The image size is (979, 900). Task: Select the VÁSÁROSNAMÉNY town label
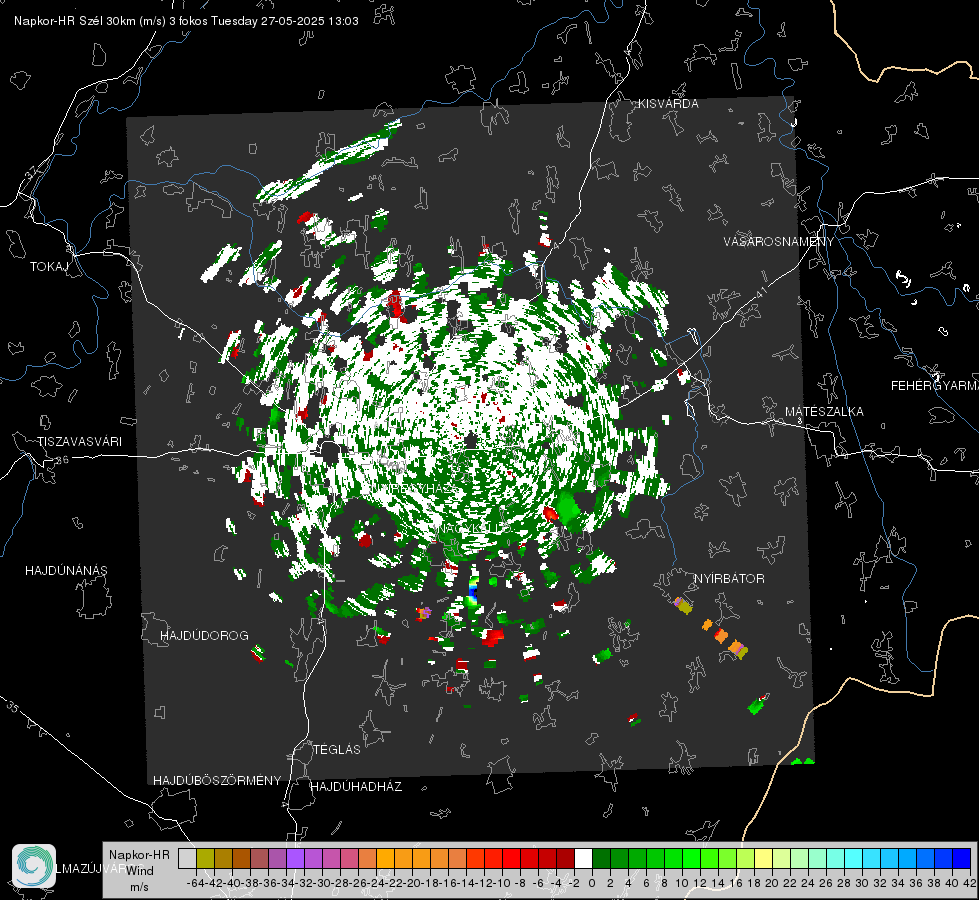click(779, 242)
